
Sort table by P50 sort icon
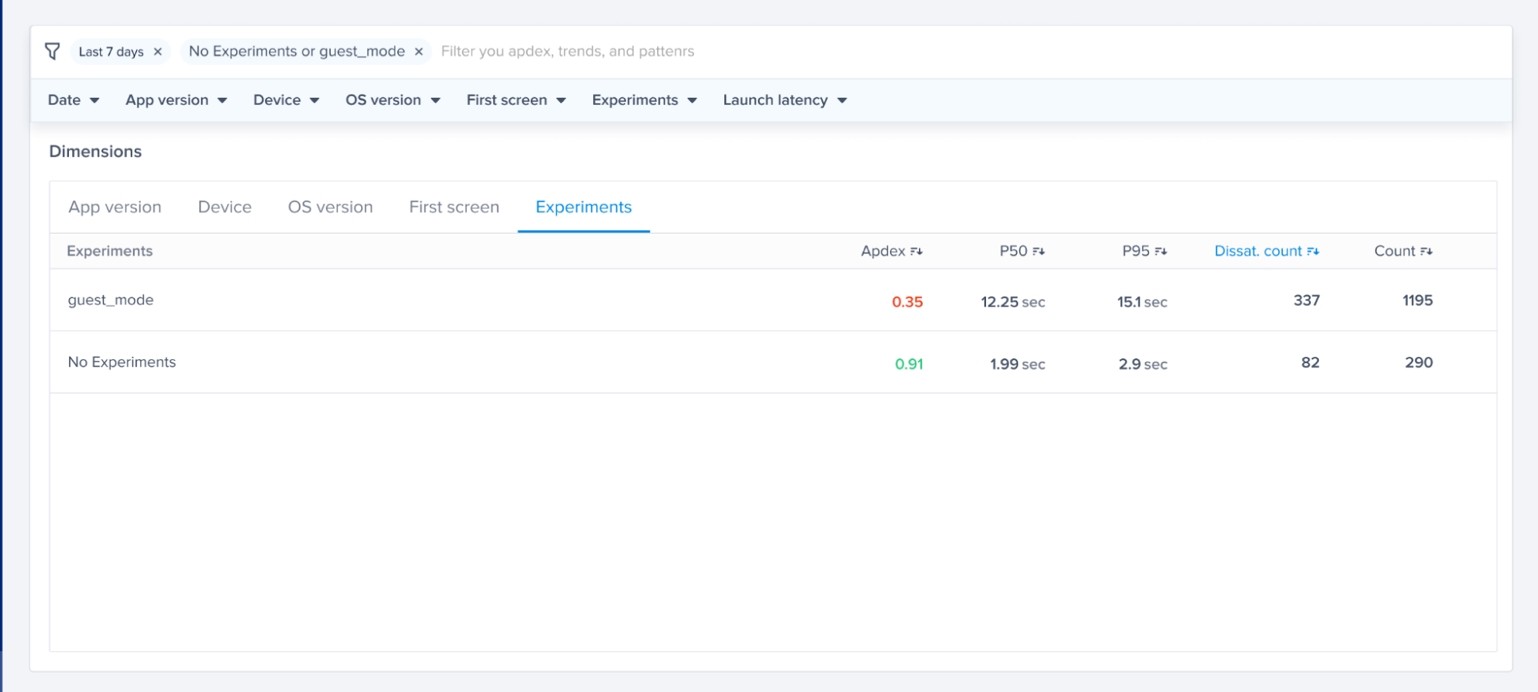pos(1038,252)
